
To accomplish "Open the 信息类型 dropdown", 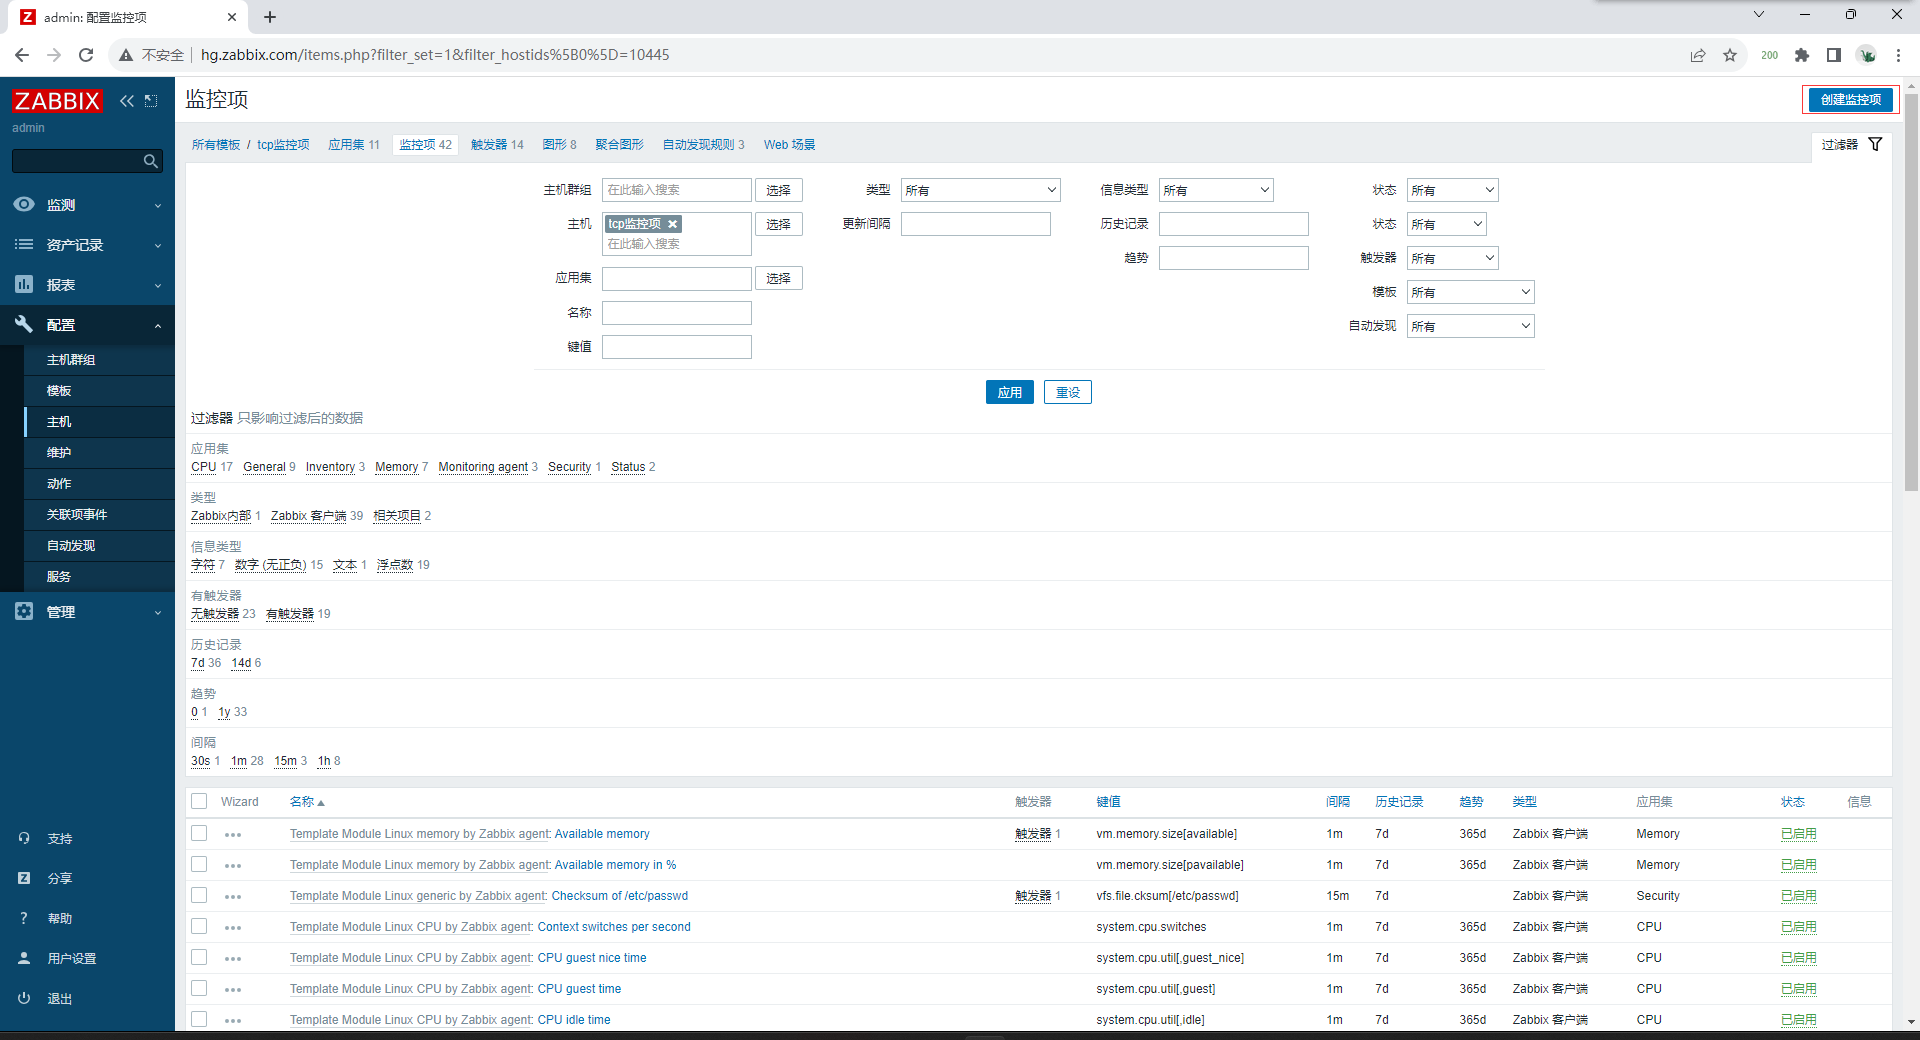I will click(1215, 190).
